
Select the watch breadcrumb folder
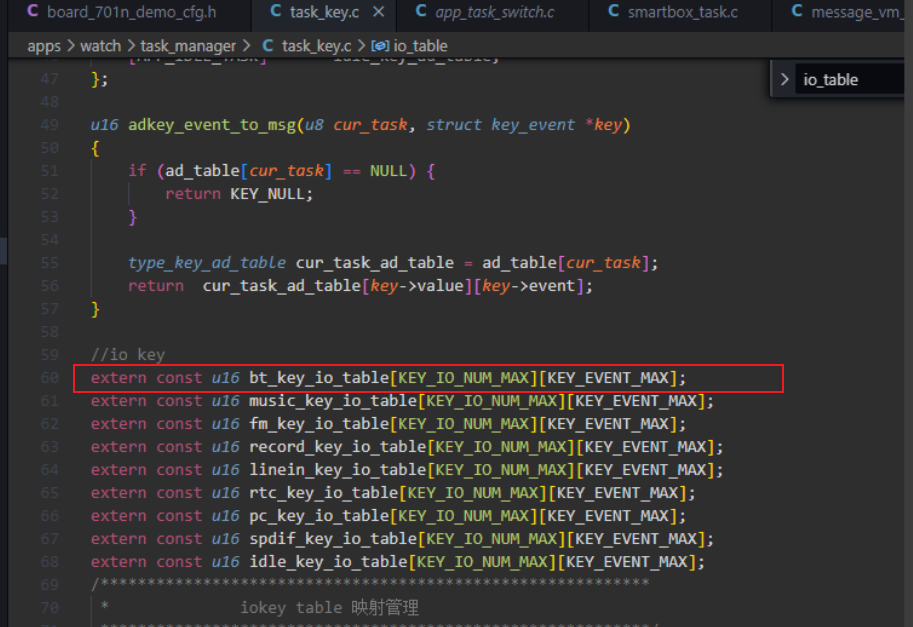click(x=100, y=46)
